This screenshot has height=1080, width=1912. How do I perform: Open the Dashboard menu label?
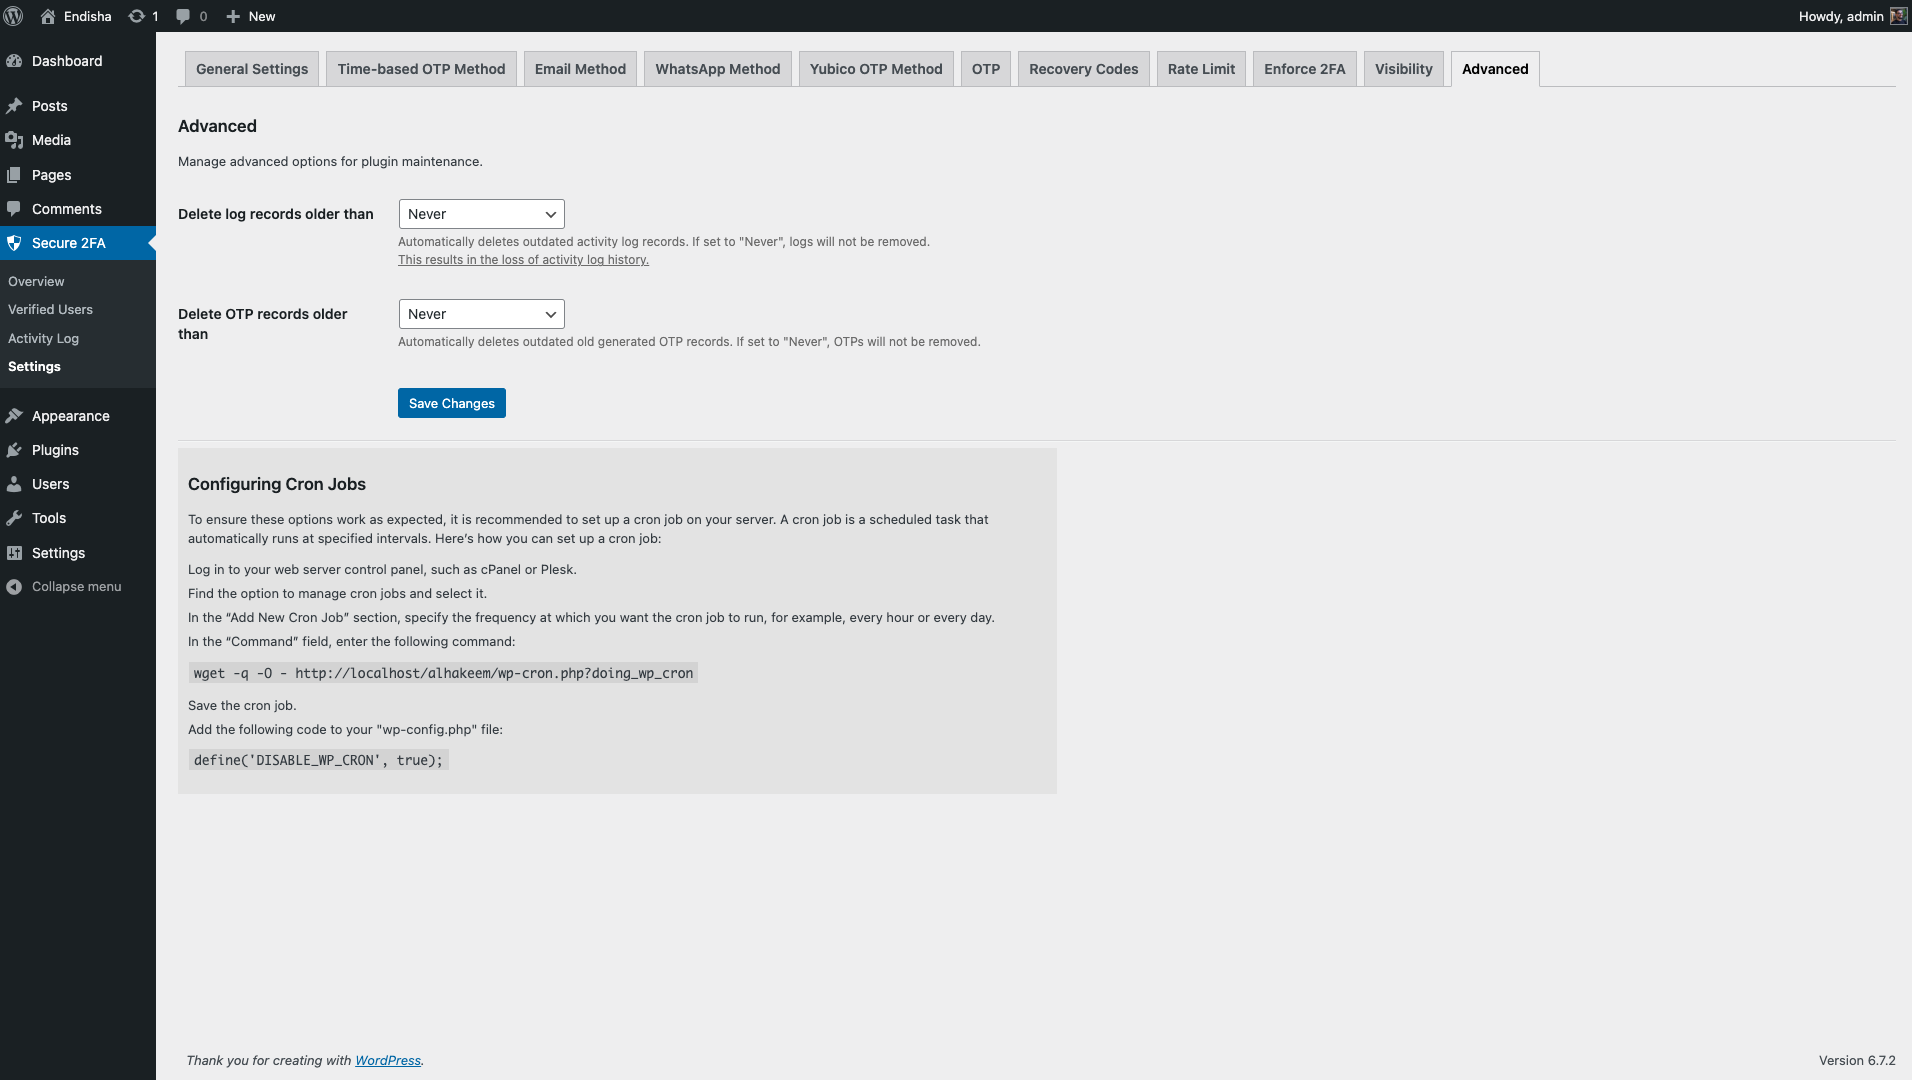tap(67, 61)
